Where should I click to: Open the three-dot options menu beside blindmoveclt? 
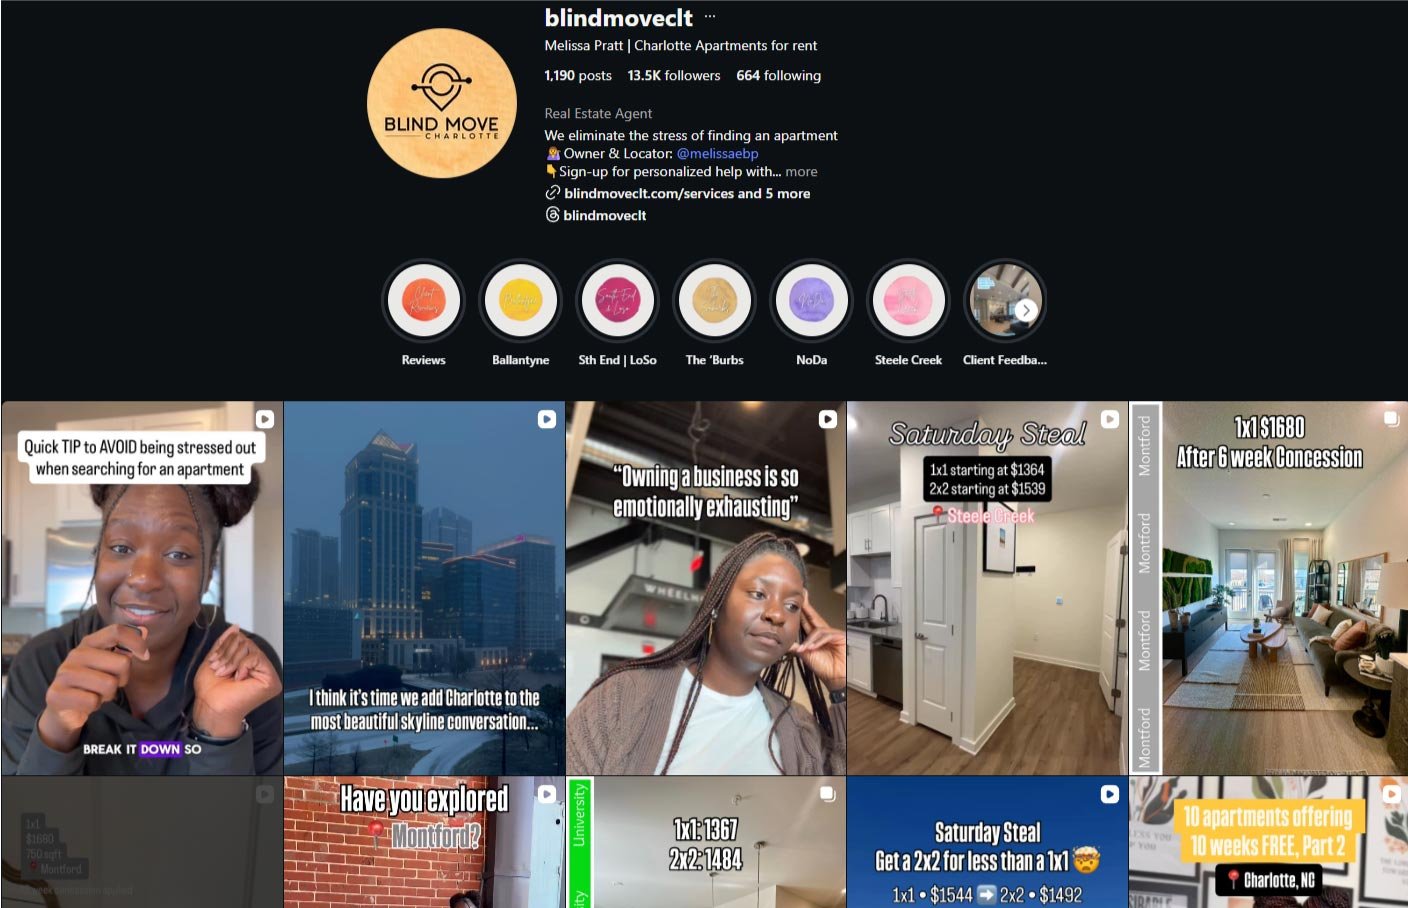710,16
